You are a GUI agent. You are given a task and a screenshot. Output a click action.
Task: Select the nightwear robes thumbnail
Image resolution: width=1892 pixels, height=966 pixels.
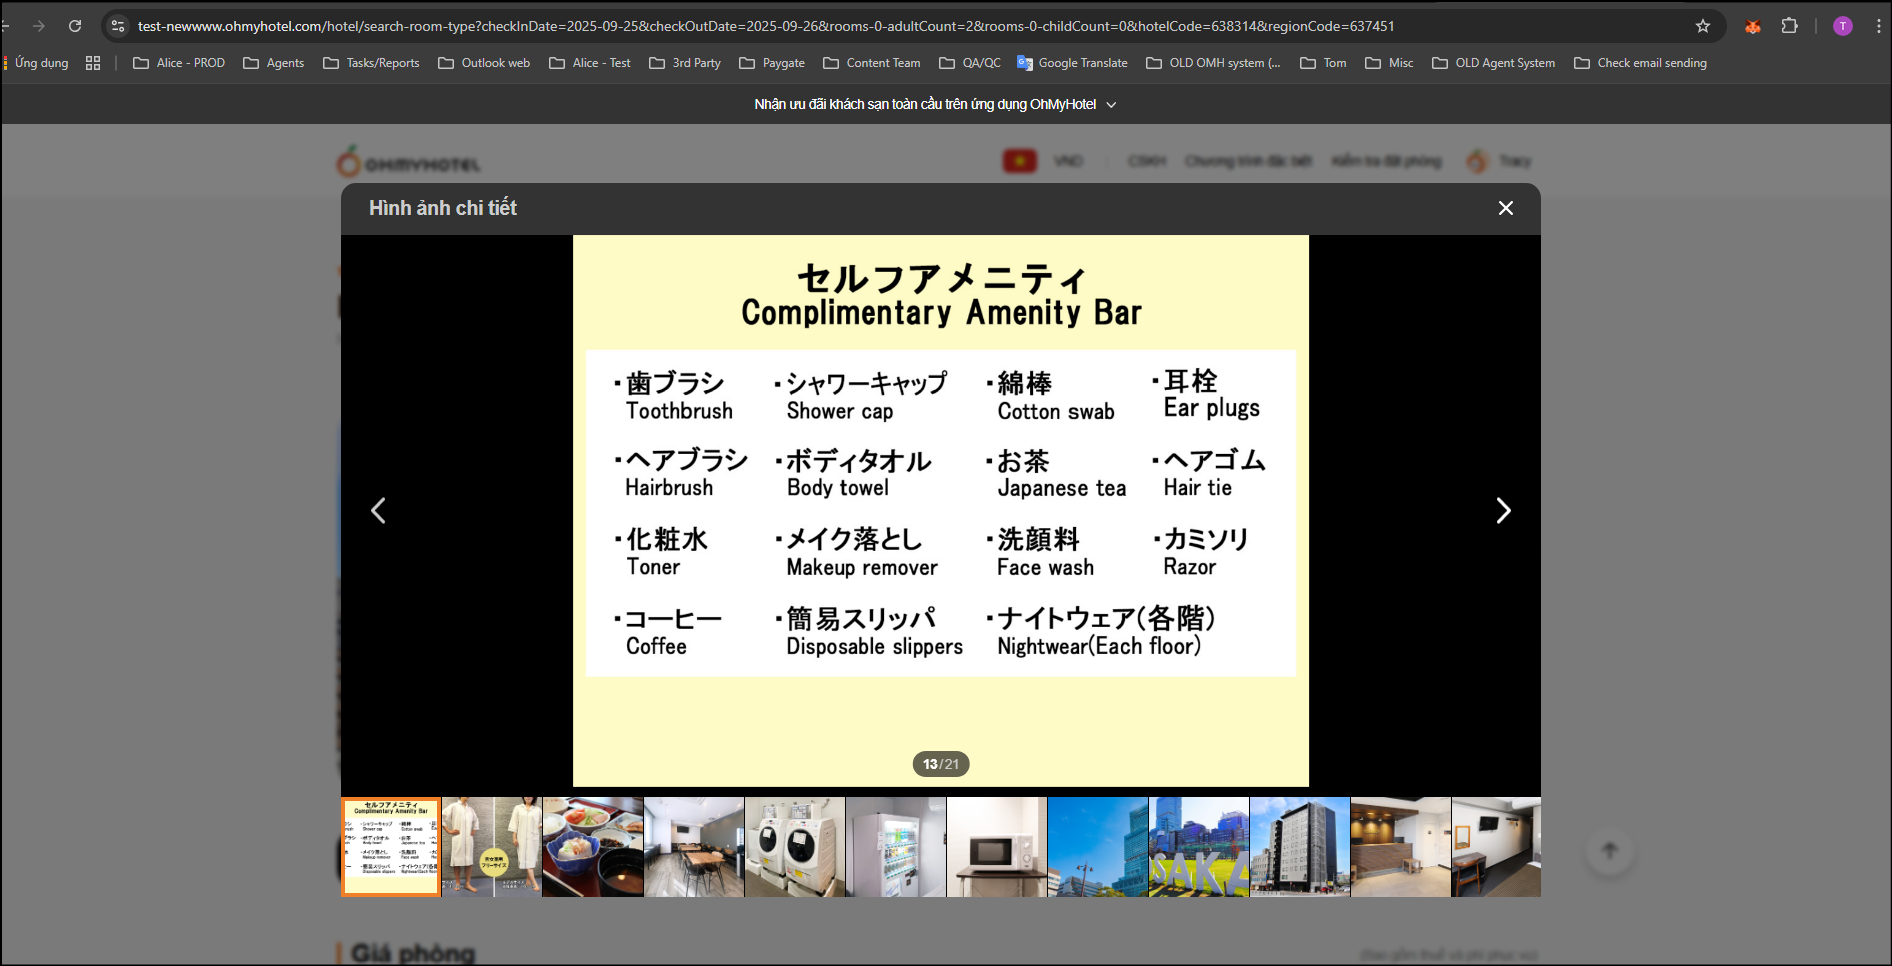(x=491, y=847)
